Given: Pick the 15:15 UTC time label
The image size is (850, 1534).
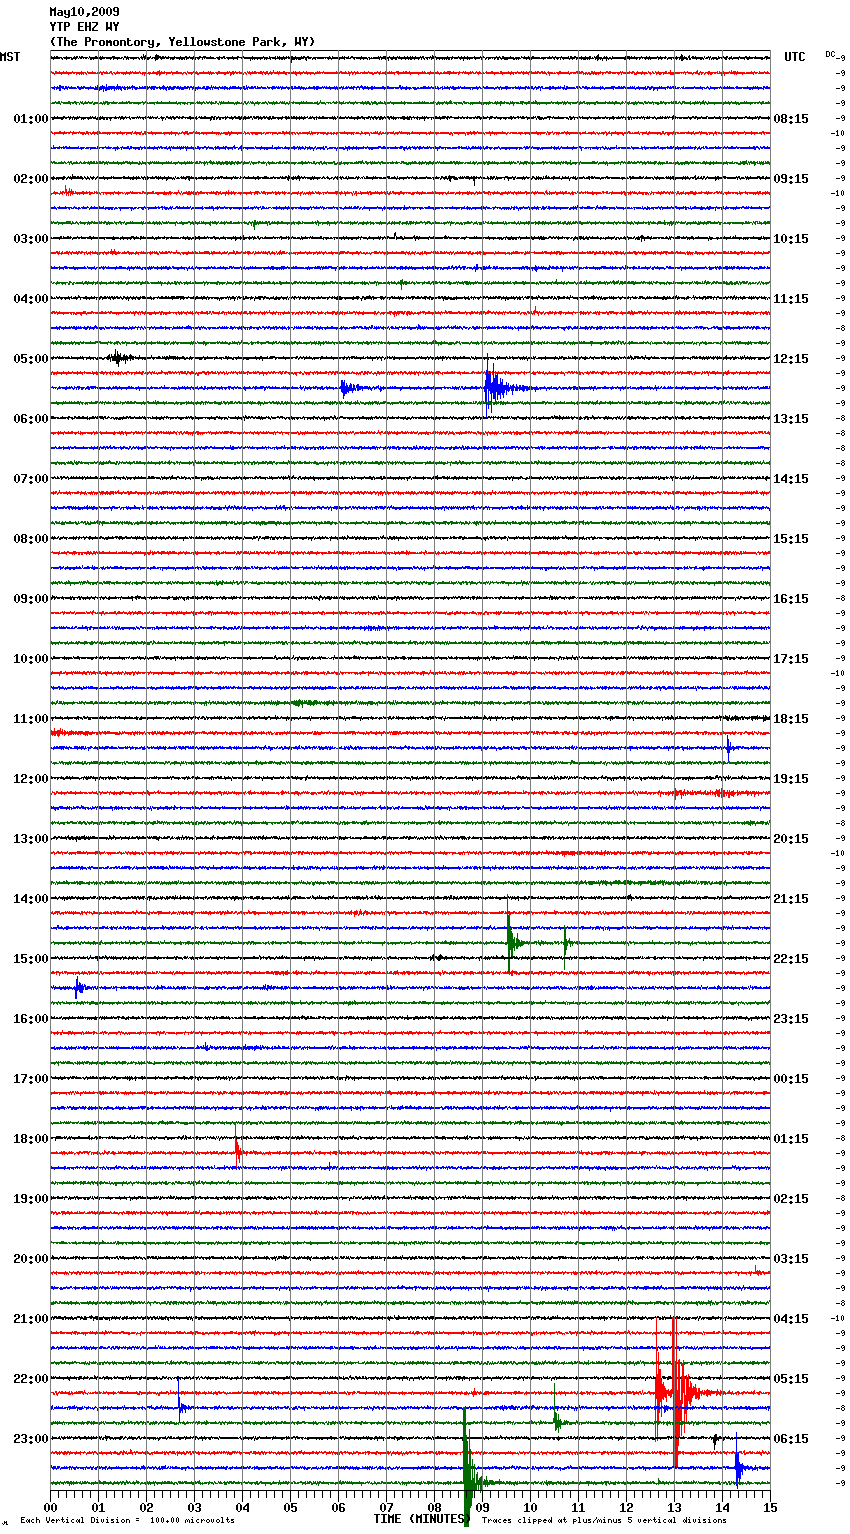Looking at the screenshot, I should pos(791,539).
